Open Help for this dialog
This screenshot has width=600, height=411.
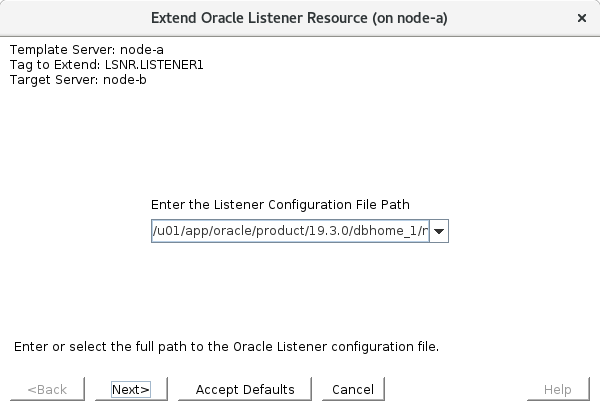point(557,389)
